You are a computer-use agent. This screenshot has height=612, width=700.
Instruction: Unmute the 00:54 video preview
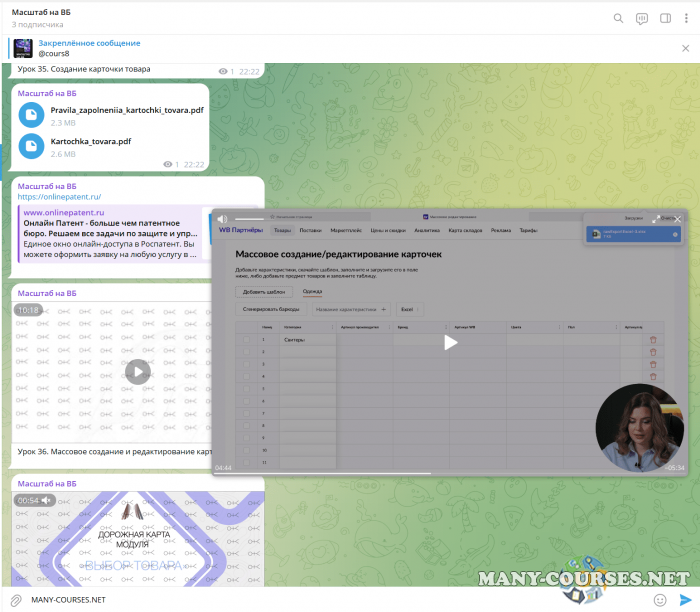coord(46,500)
